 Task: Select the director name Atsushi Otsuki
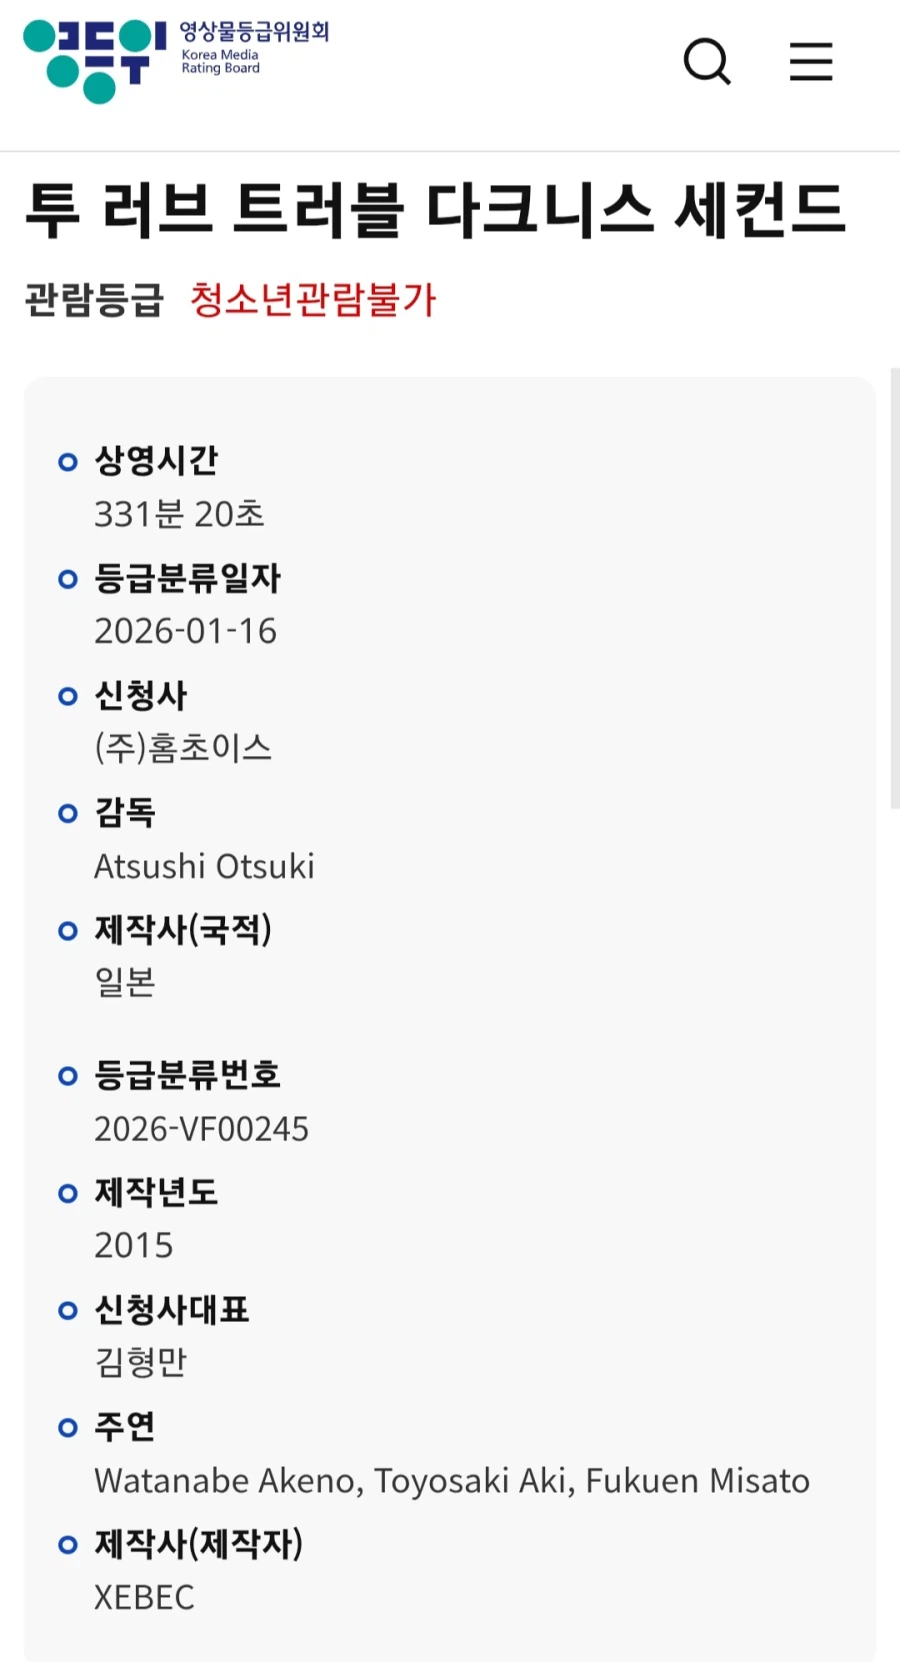204,866
